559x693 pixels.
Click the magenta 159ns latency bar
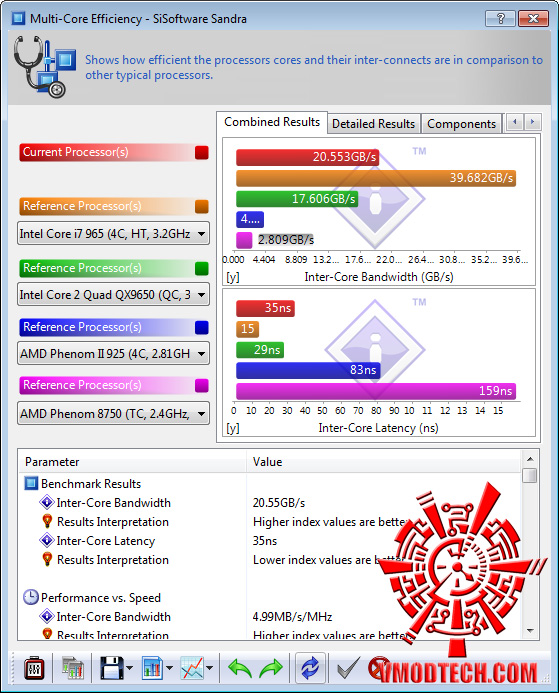coord(376,391)
